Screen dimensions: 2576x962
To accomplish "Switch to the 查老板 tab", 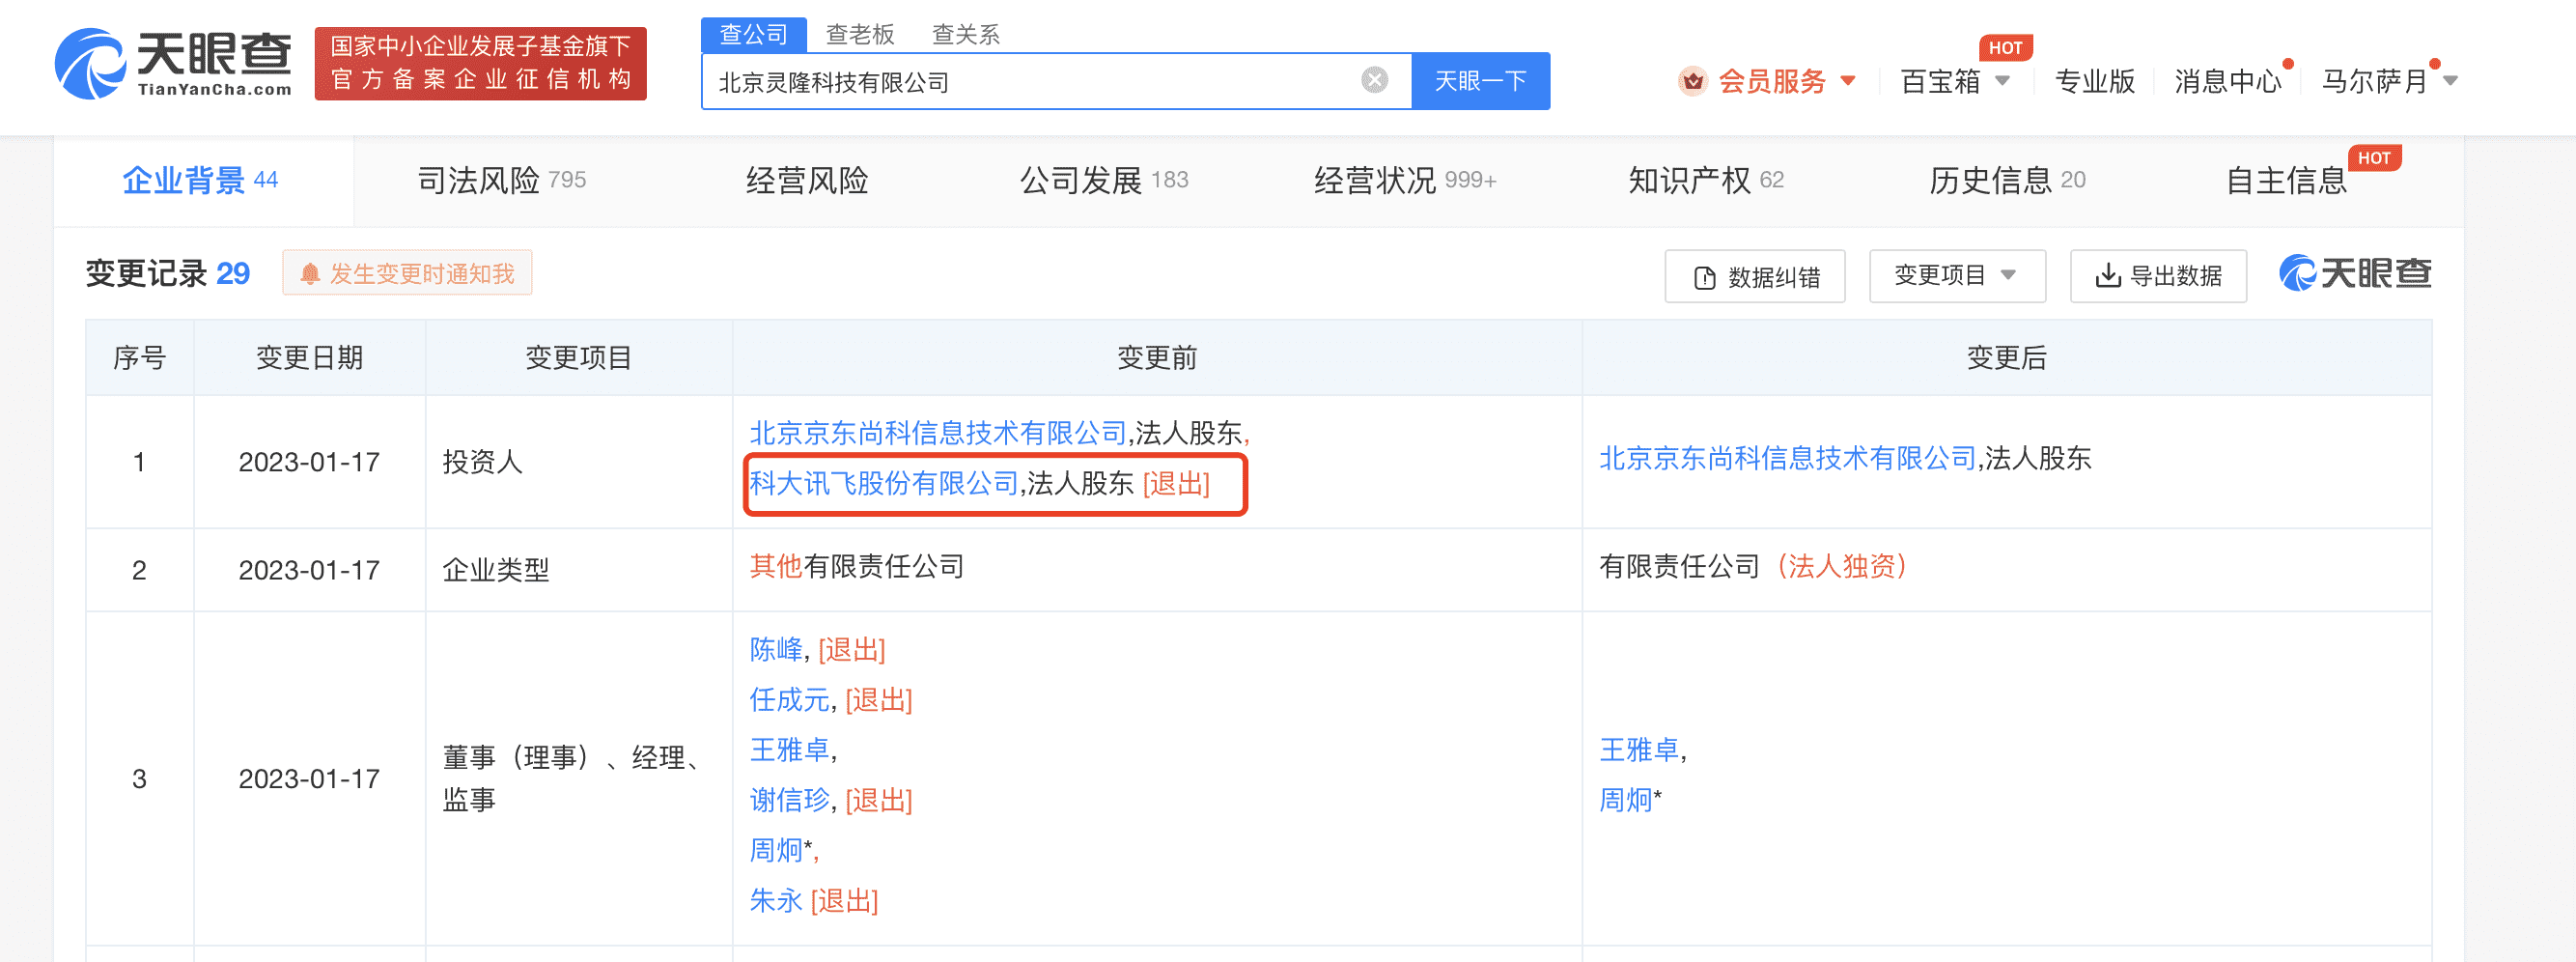I will click(859, 33).
